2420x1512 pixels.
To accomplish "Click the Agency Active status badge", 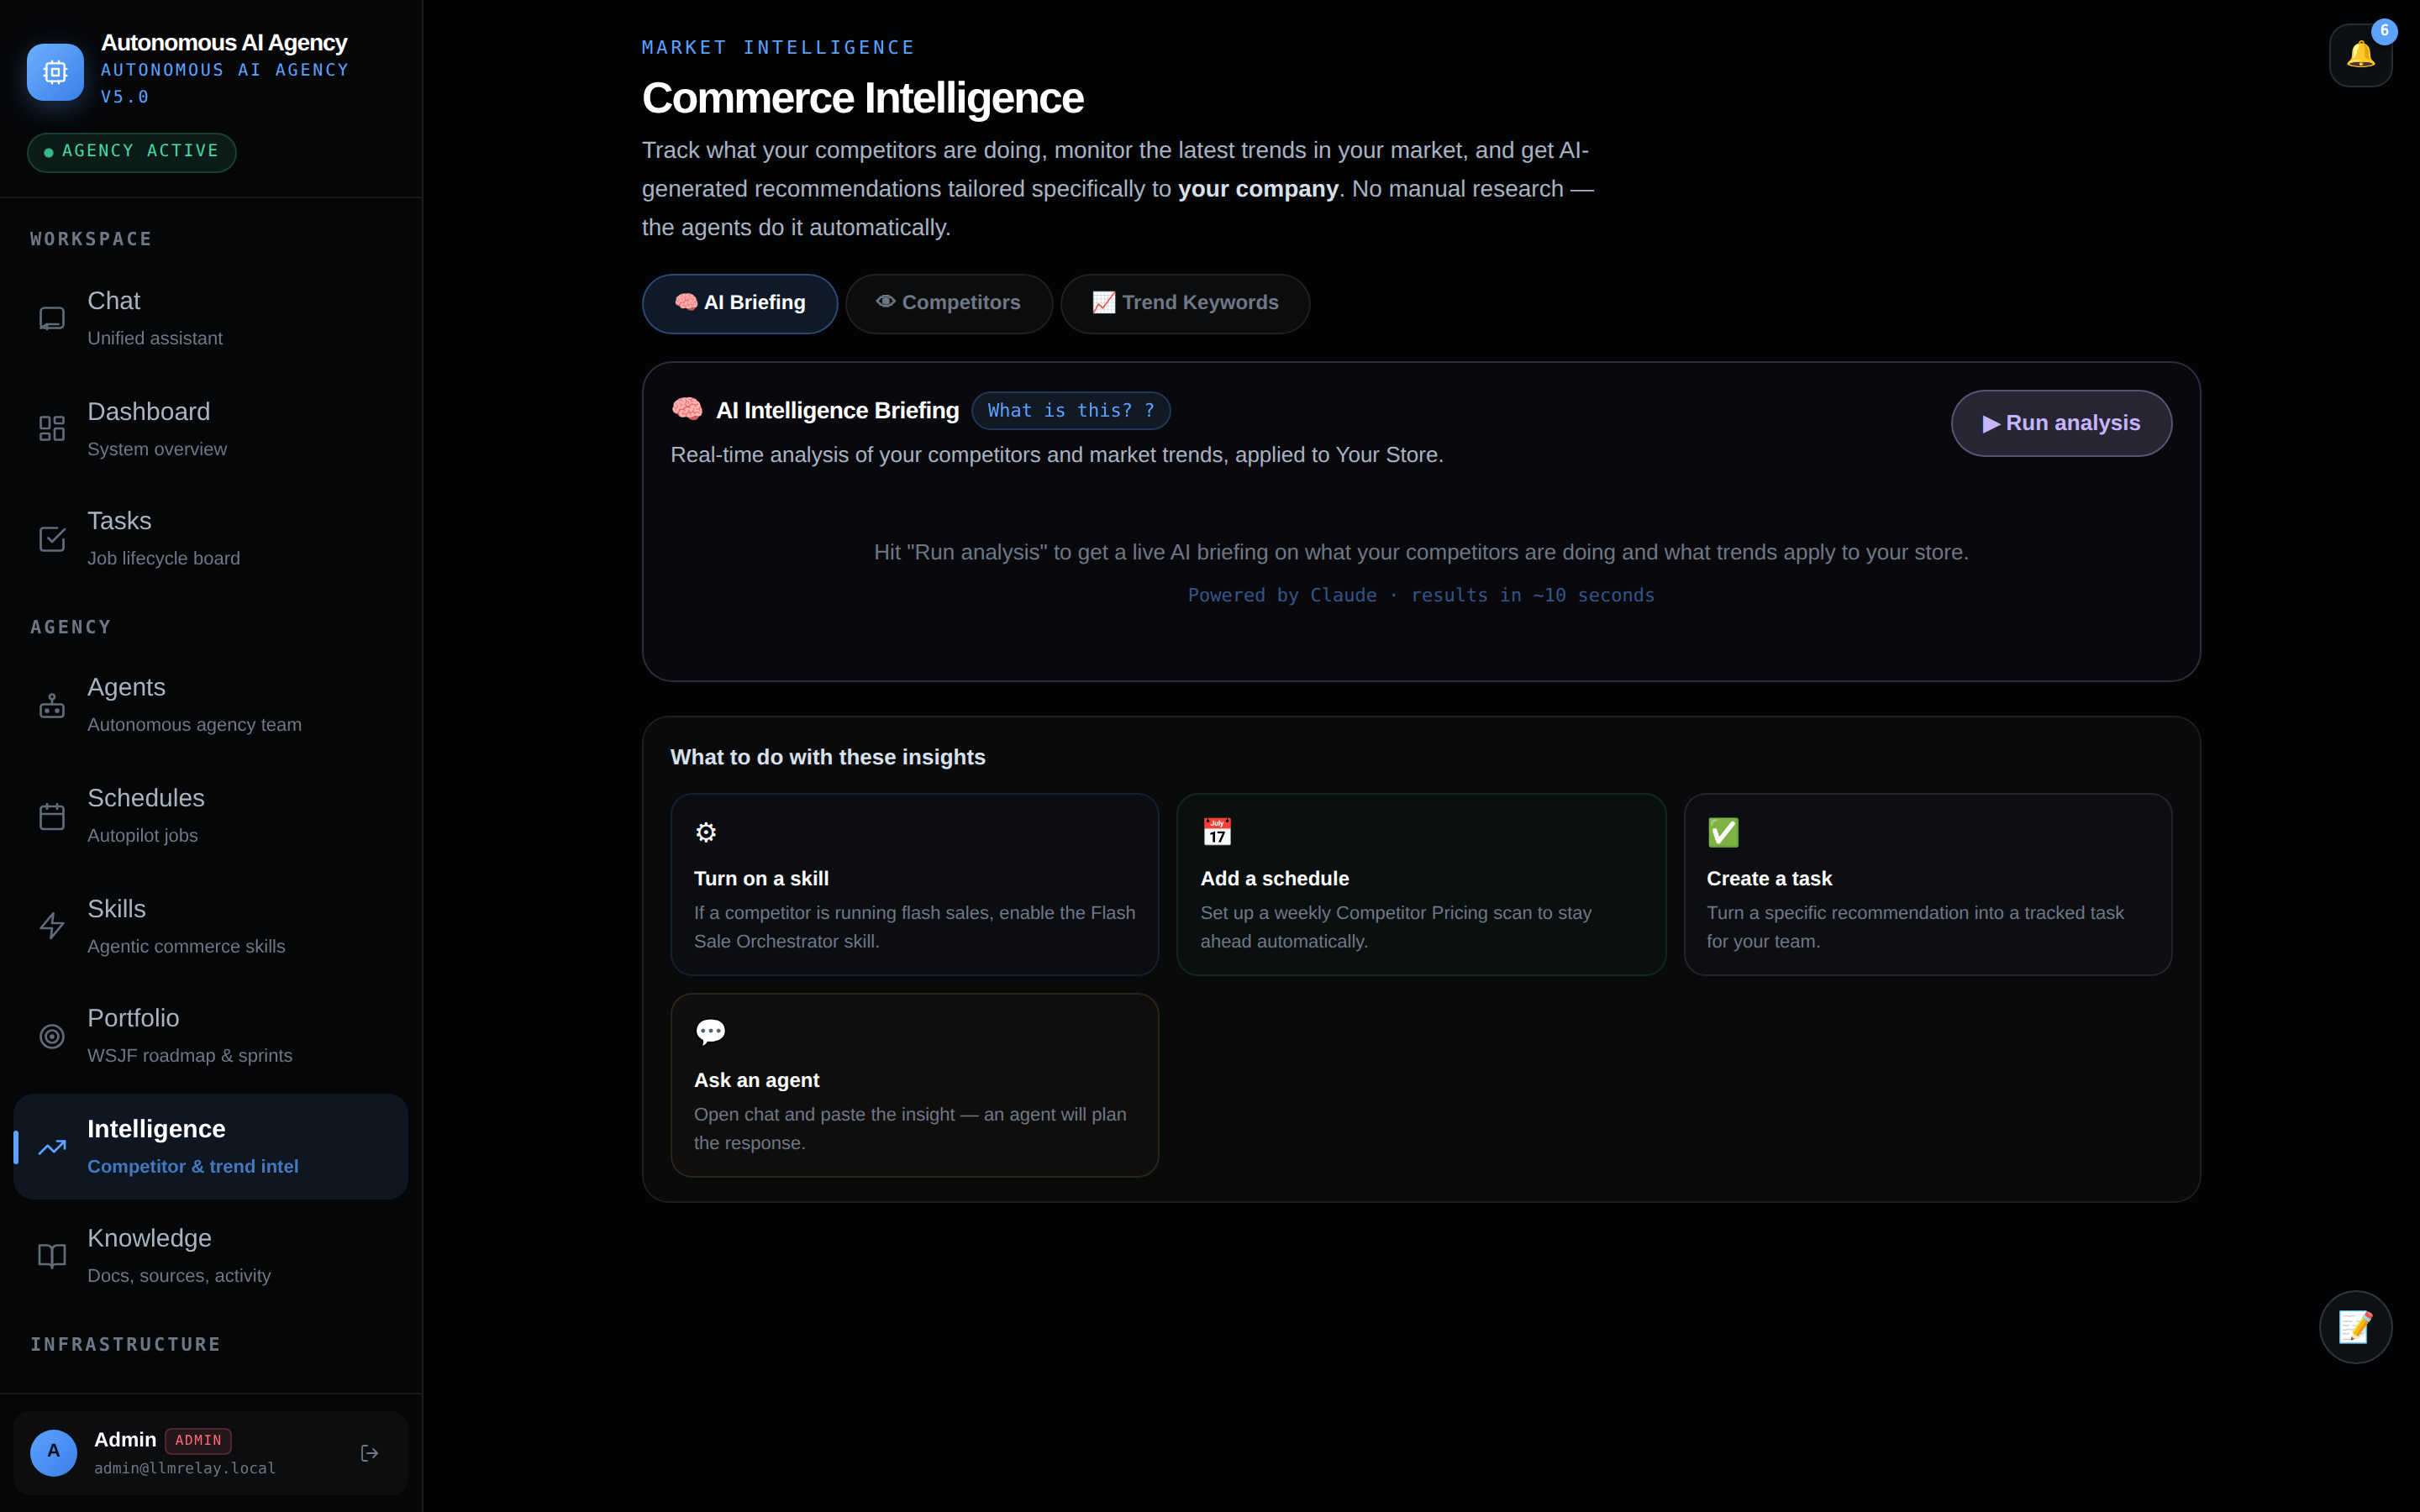I will click(131, 152).
